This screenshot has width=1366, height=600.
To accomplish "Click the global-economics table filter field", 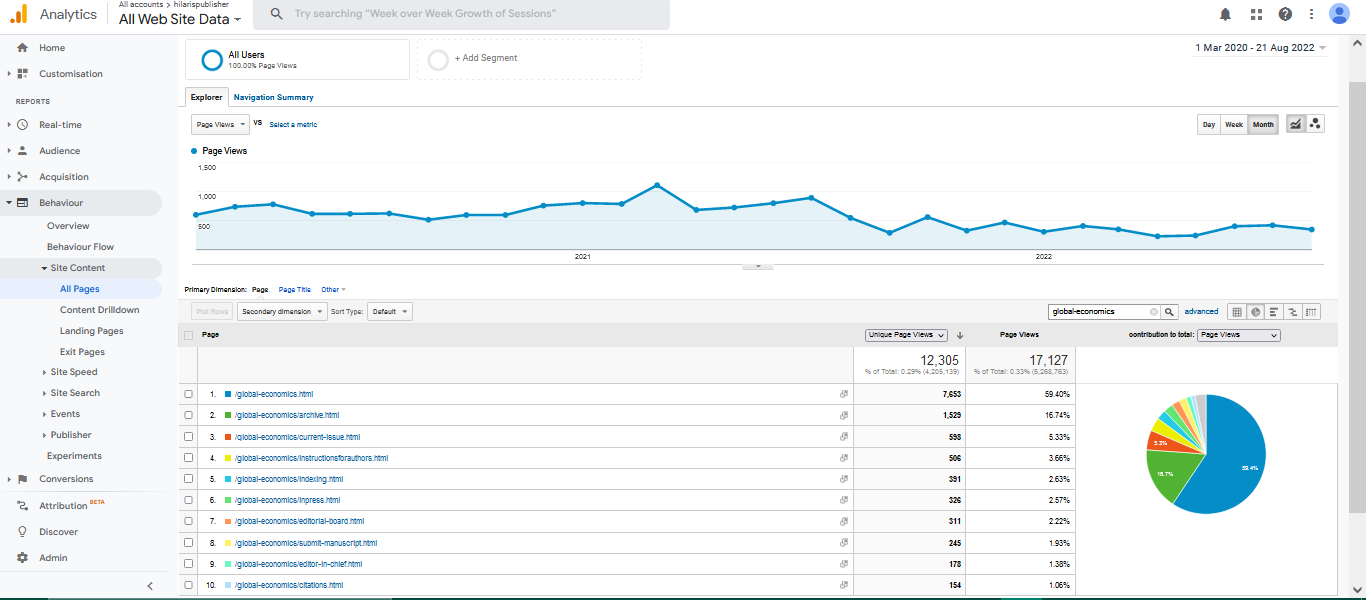I will tap(1098, 312).
